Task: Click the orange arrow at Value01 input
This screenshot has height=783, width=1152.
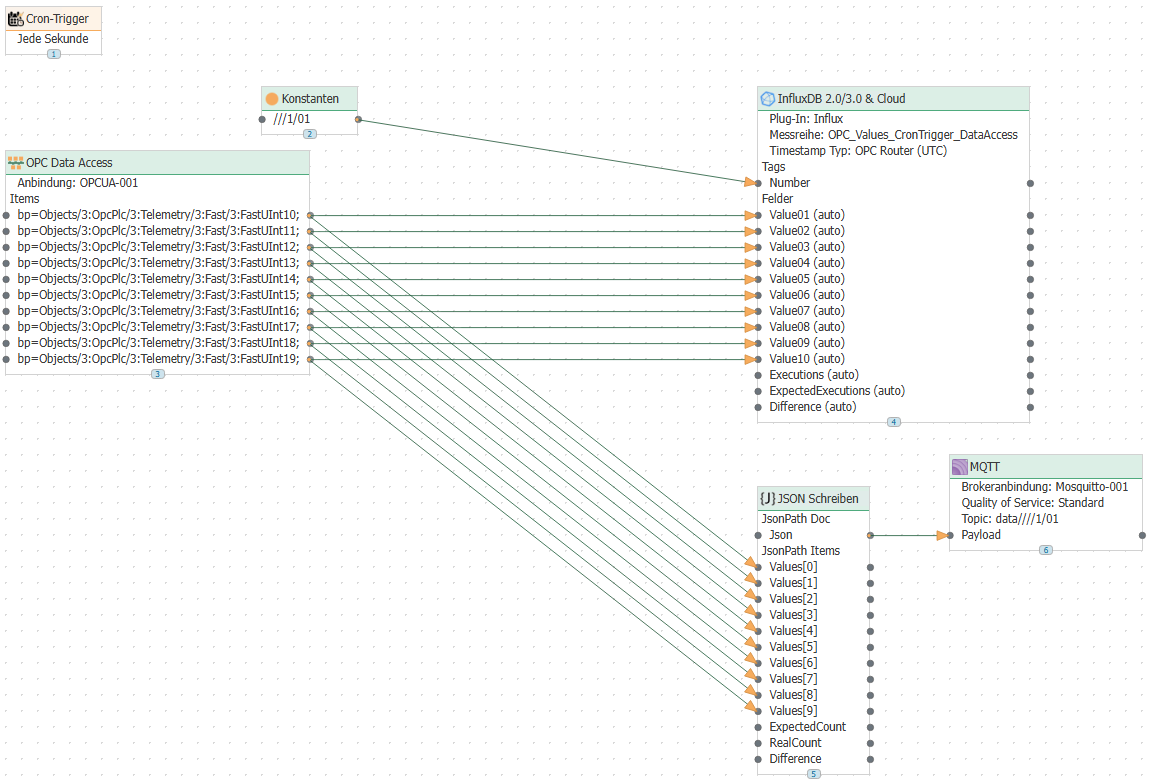Action: (751, 215)
